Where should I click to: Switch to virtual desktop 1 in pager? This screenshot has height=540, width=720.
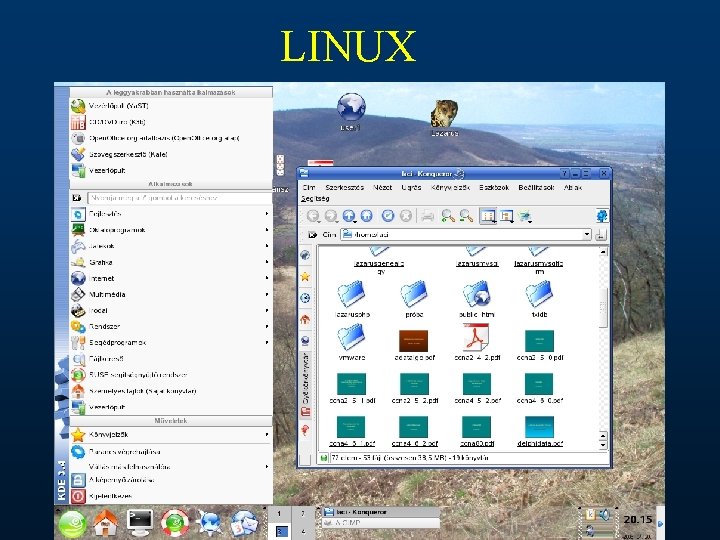280,514
